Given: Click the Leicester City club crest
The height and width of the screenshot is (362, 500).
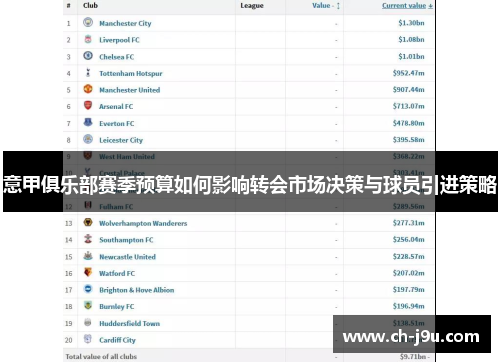Looking at the screenshot, I should click(88, 139).
